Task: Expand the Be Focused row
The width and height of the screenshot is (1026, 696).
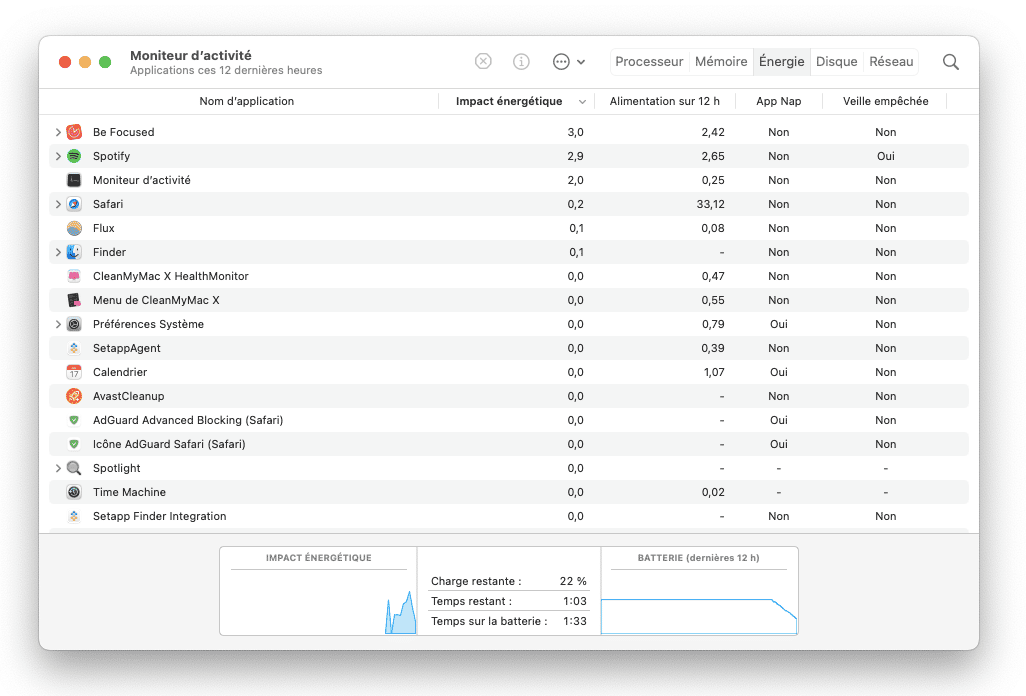Action: coord(58,132)
